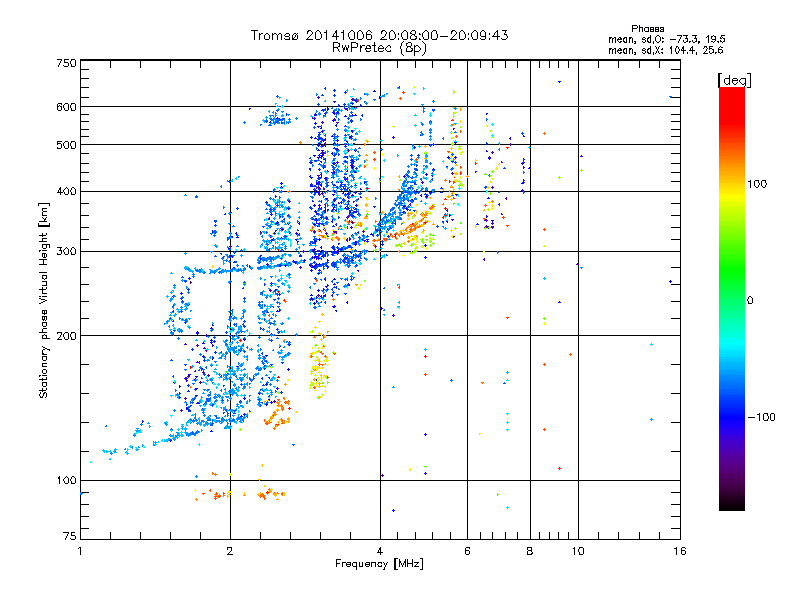Click the x-axis tick label "1"

click(x=80, y=551)
